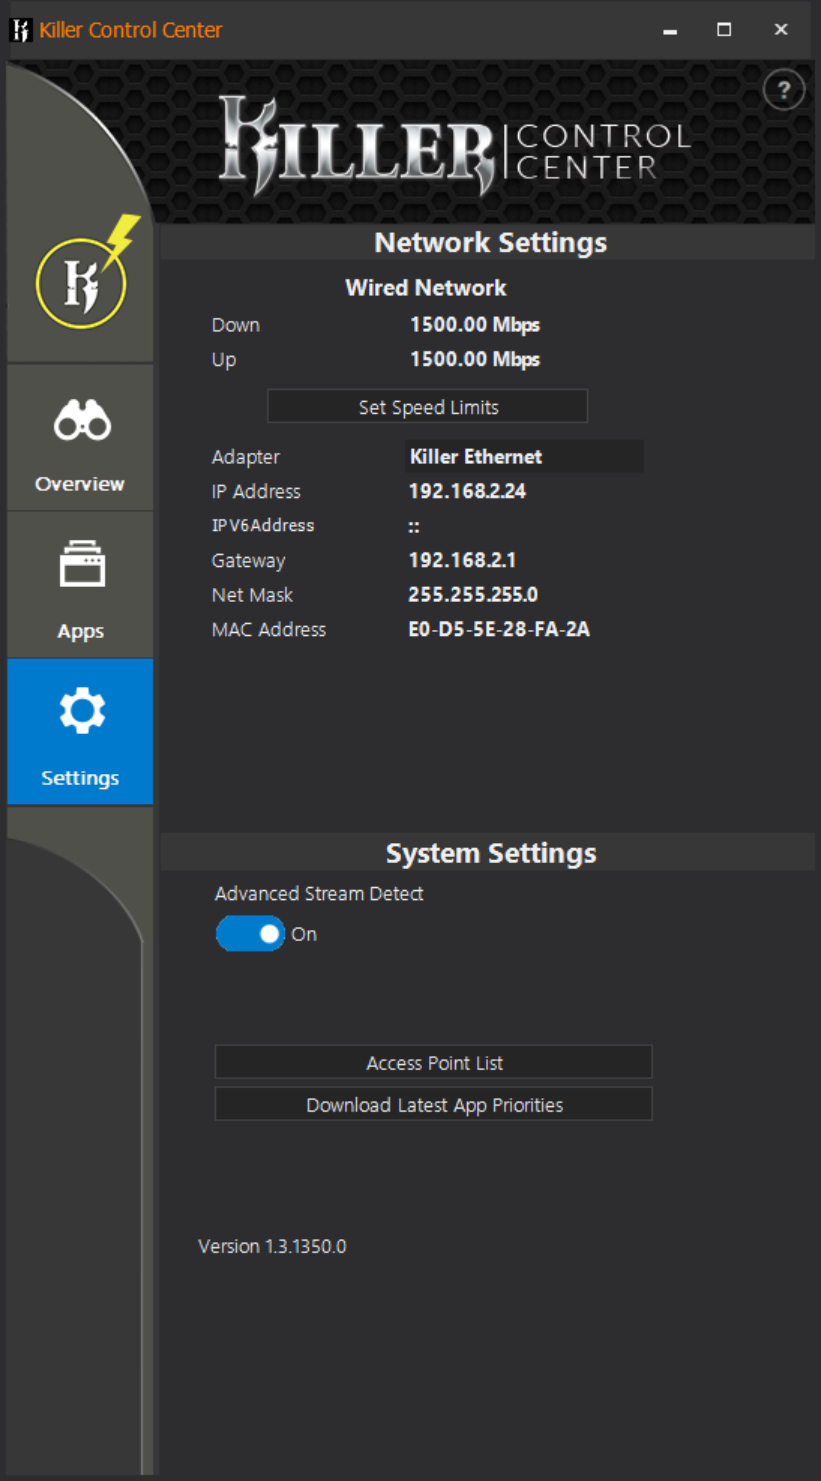Click the Version 1.3.1350.0 text
The image size is (821, 1481).
pos(272,1246)
